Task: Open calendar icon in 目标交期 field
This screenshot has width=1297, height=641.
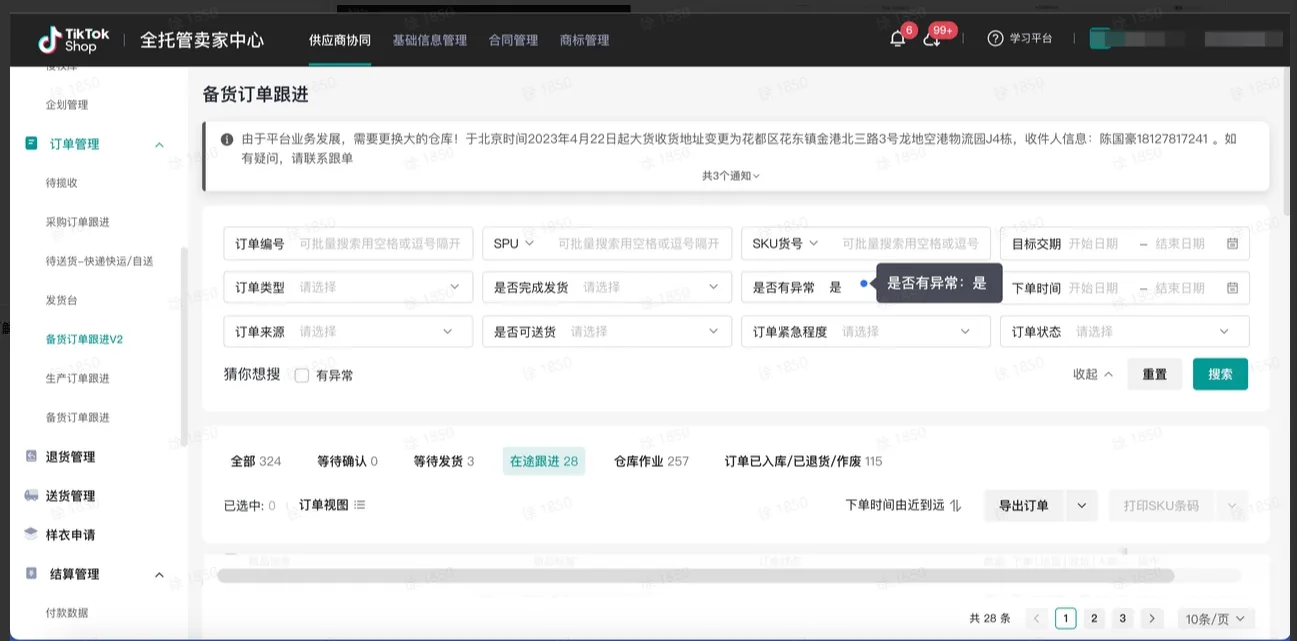Action: pos(1232,243)
